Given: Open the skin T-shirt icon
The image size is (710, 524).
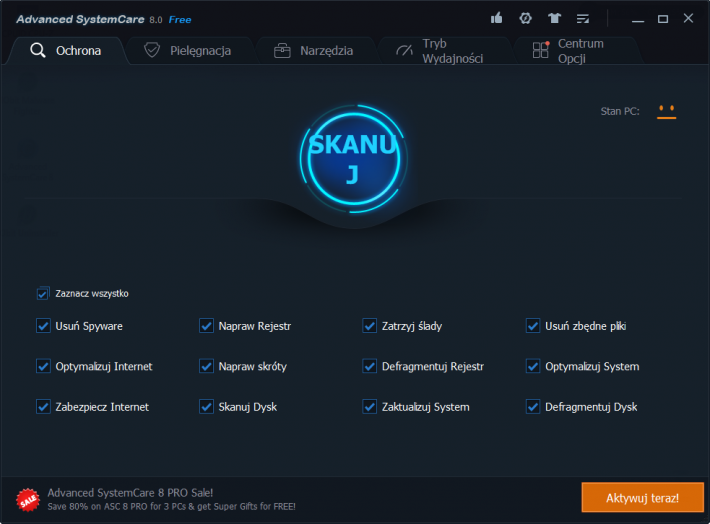Looking at the screenshot, I should pyautogui.click(x=554, y=19).
